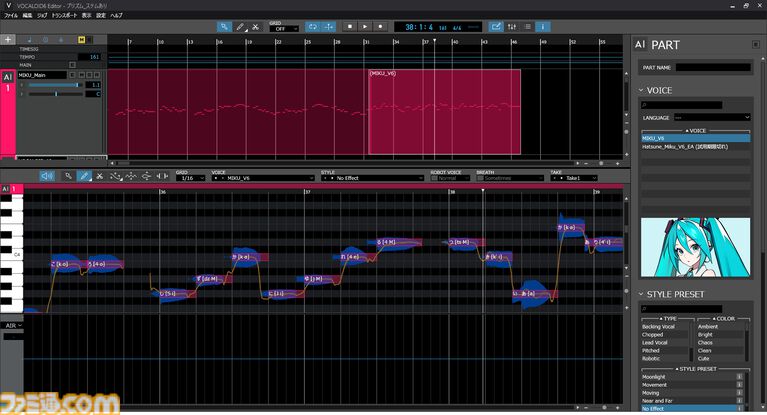Screen dimensions: 767x415
Task: Collapse the STYLE PRESET section
Action: tap(642, 294)
